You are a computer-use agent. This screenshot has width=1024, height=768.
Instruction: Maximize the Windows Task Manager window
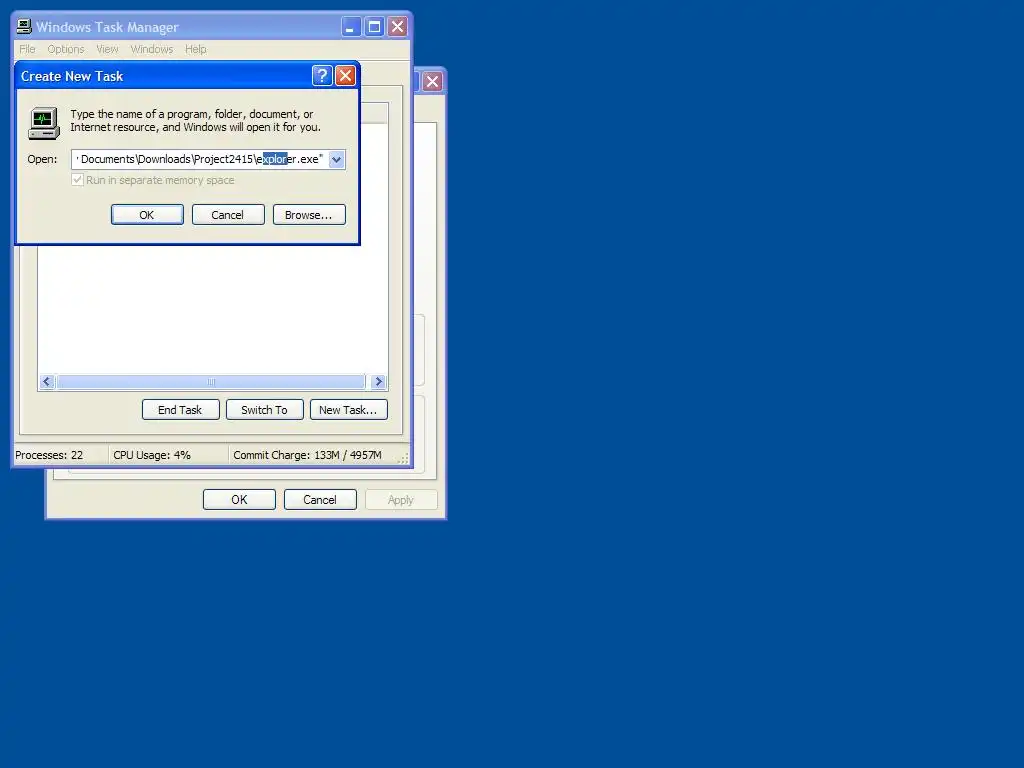coord(374,27)
